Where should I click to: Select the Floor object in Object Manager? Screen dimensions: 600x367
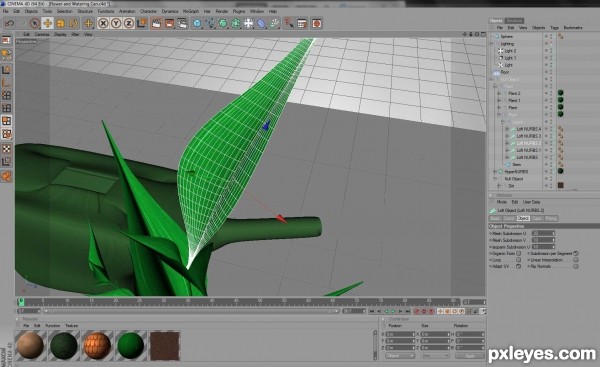(505, 72)
